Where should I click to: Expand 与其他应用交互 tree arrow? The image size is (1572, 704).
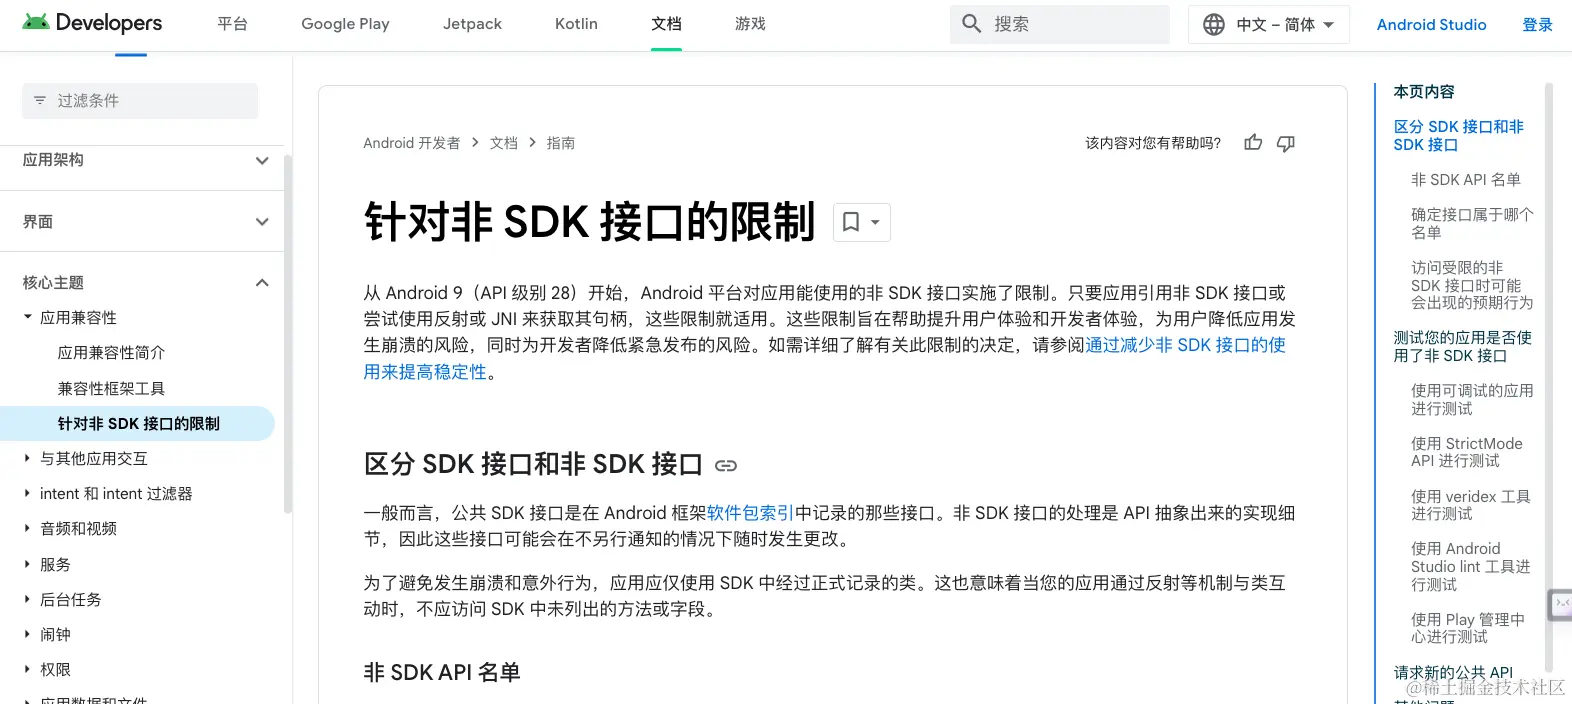pos(28,458)
